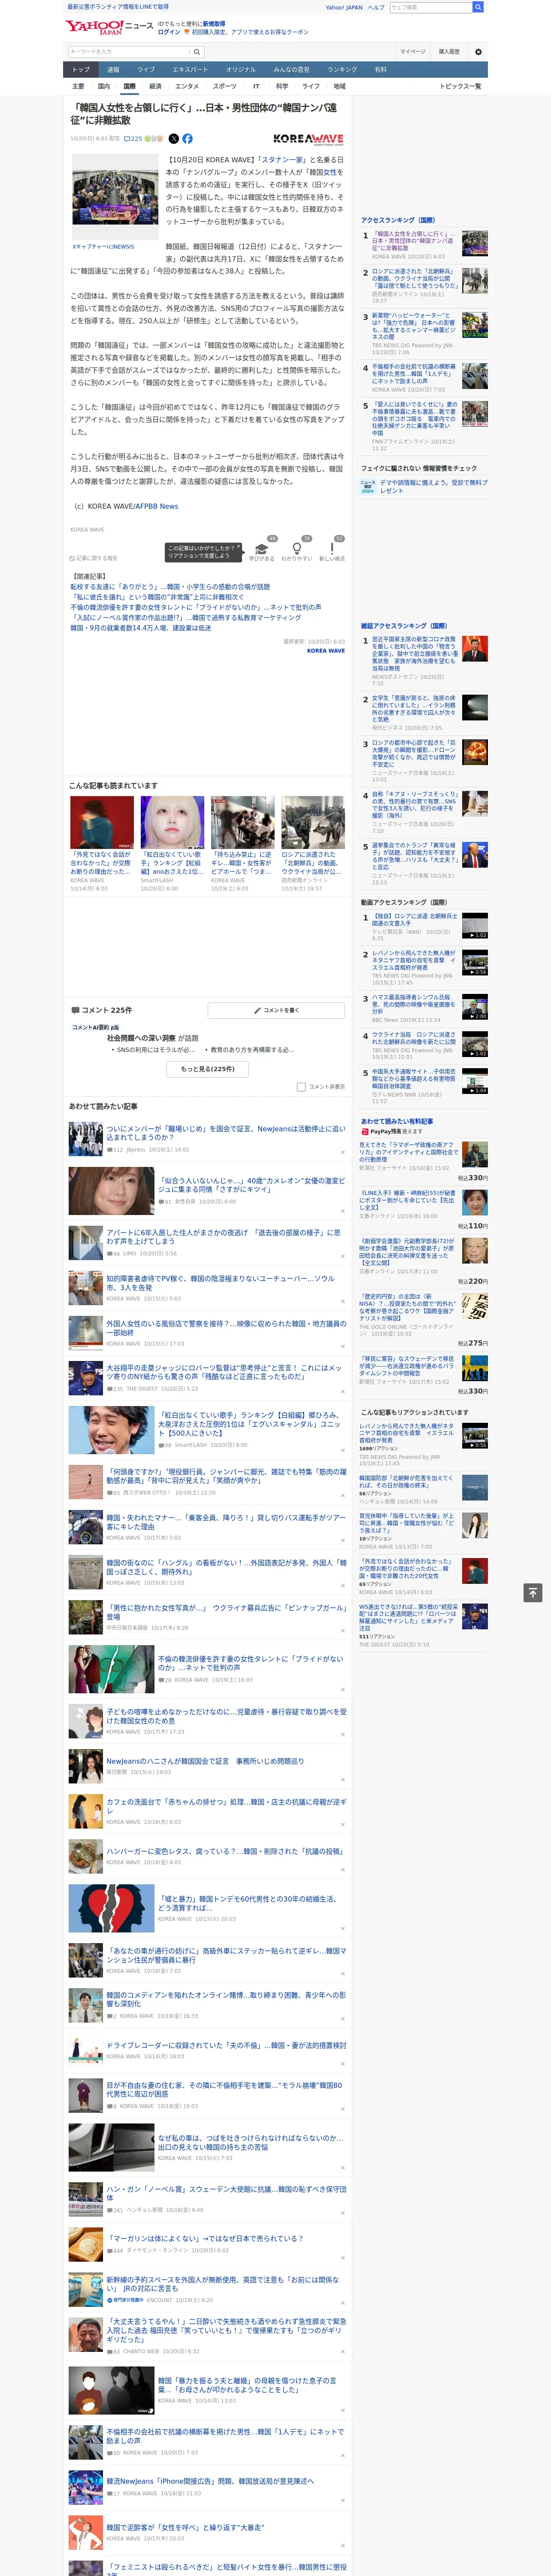Viewport: 551px width, 2576px height.
Task: Open article NewJeansのハニさんが韓国国会で証言
Action: click(x=205, y=1761)
